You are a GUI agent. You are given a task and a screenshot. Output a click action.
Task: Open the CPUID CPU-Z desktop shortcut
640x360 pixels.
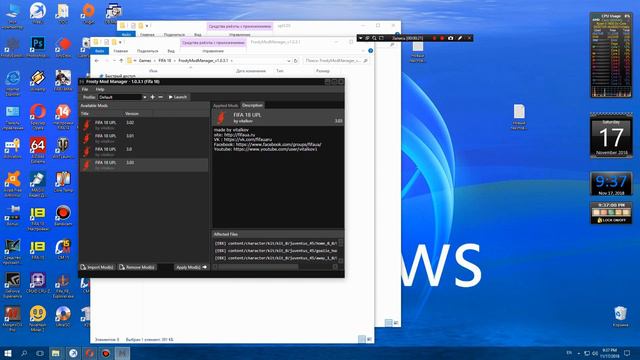point(38,283)
